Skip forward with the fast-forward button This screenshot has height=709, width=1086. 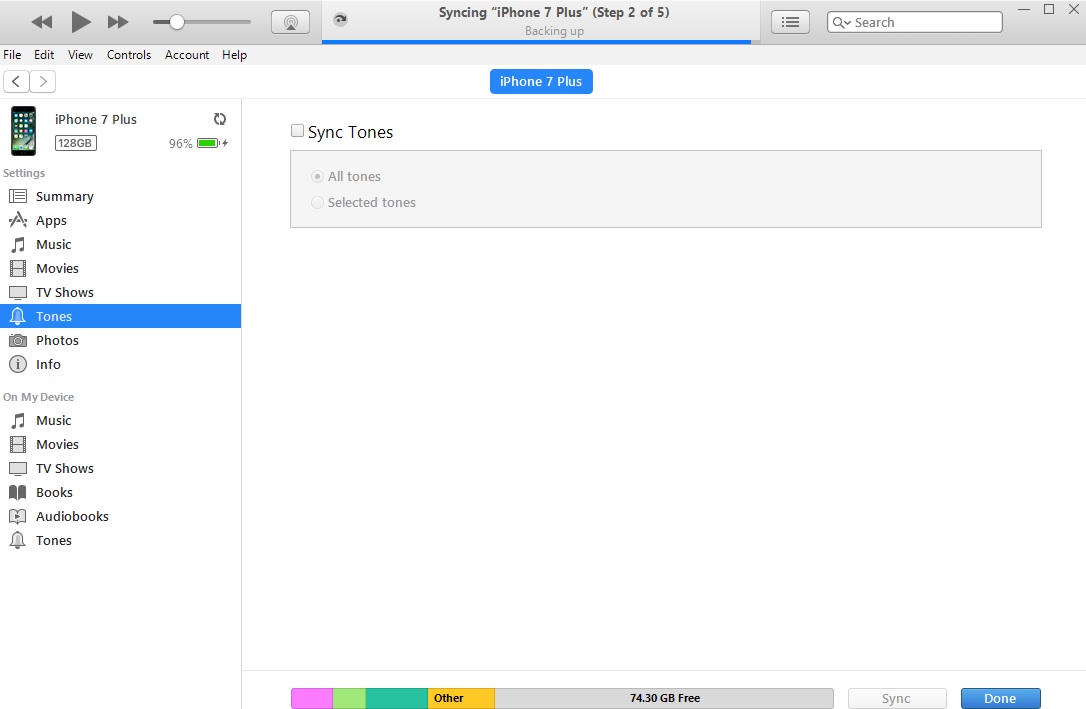pyautogui.click(x=118, y=22)
